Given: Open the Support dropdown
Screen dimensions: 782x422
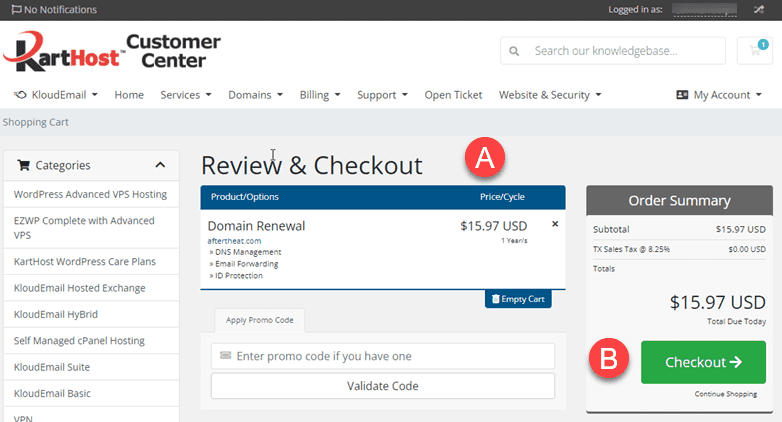Looking at the screenshot, I should tap(382, 95).
